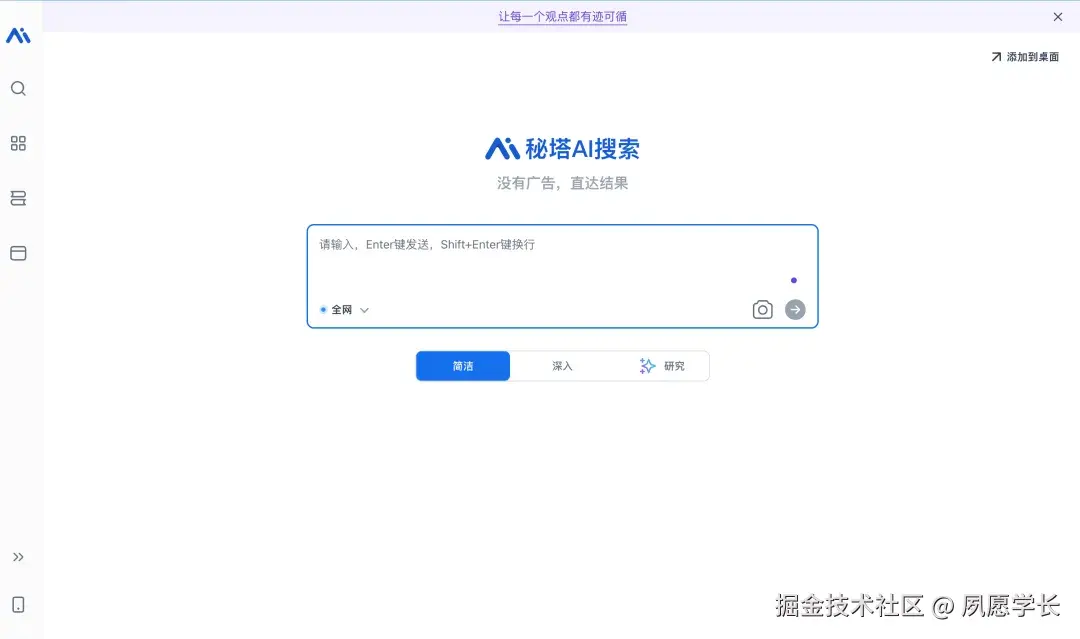Screen dimensions: 1080x639
Task: Select the 全网 radio indicator
Action: click(322, 310)
